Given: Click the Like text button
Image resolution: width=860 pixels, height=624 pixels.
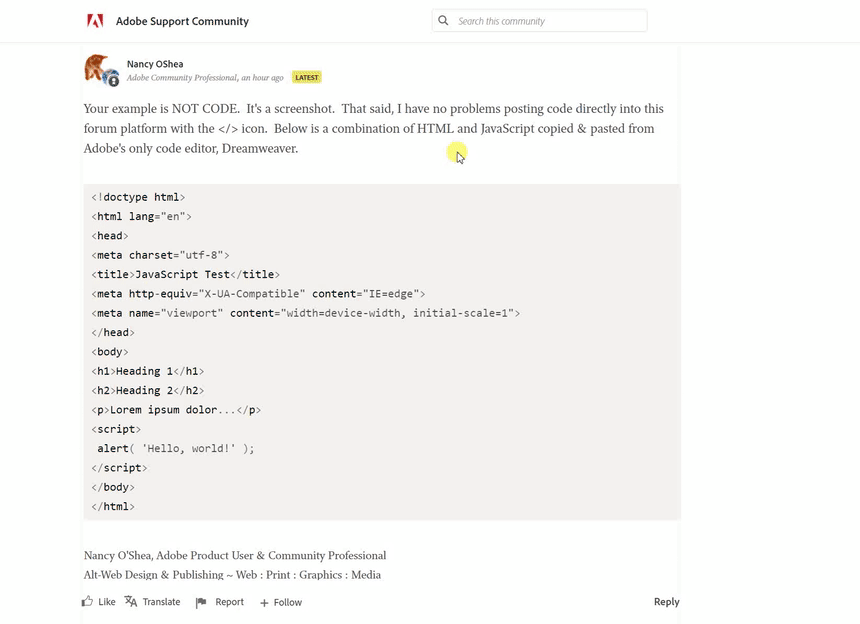Looking at the screenshot, I should pyautogui.click(x=107, y=602).
